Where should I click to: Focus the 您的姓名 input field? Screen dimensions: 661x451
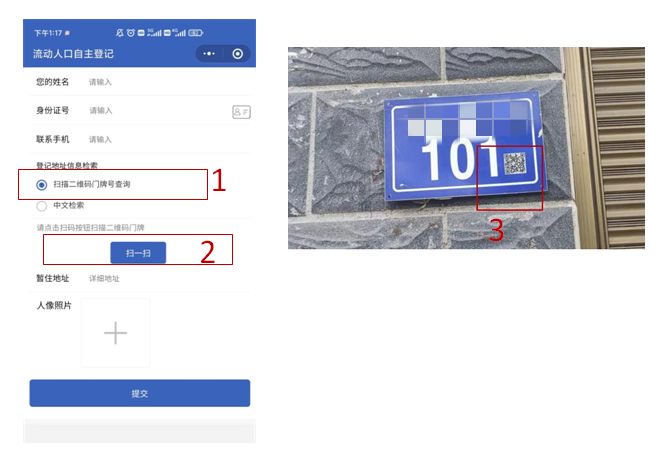169,82
